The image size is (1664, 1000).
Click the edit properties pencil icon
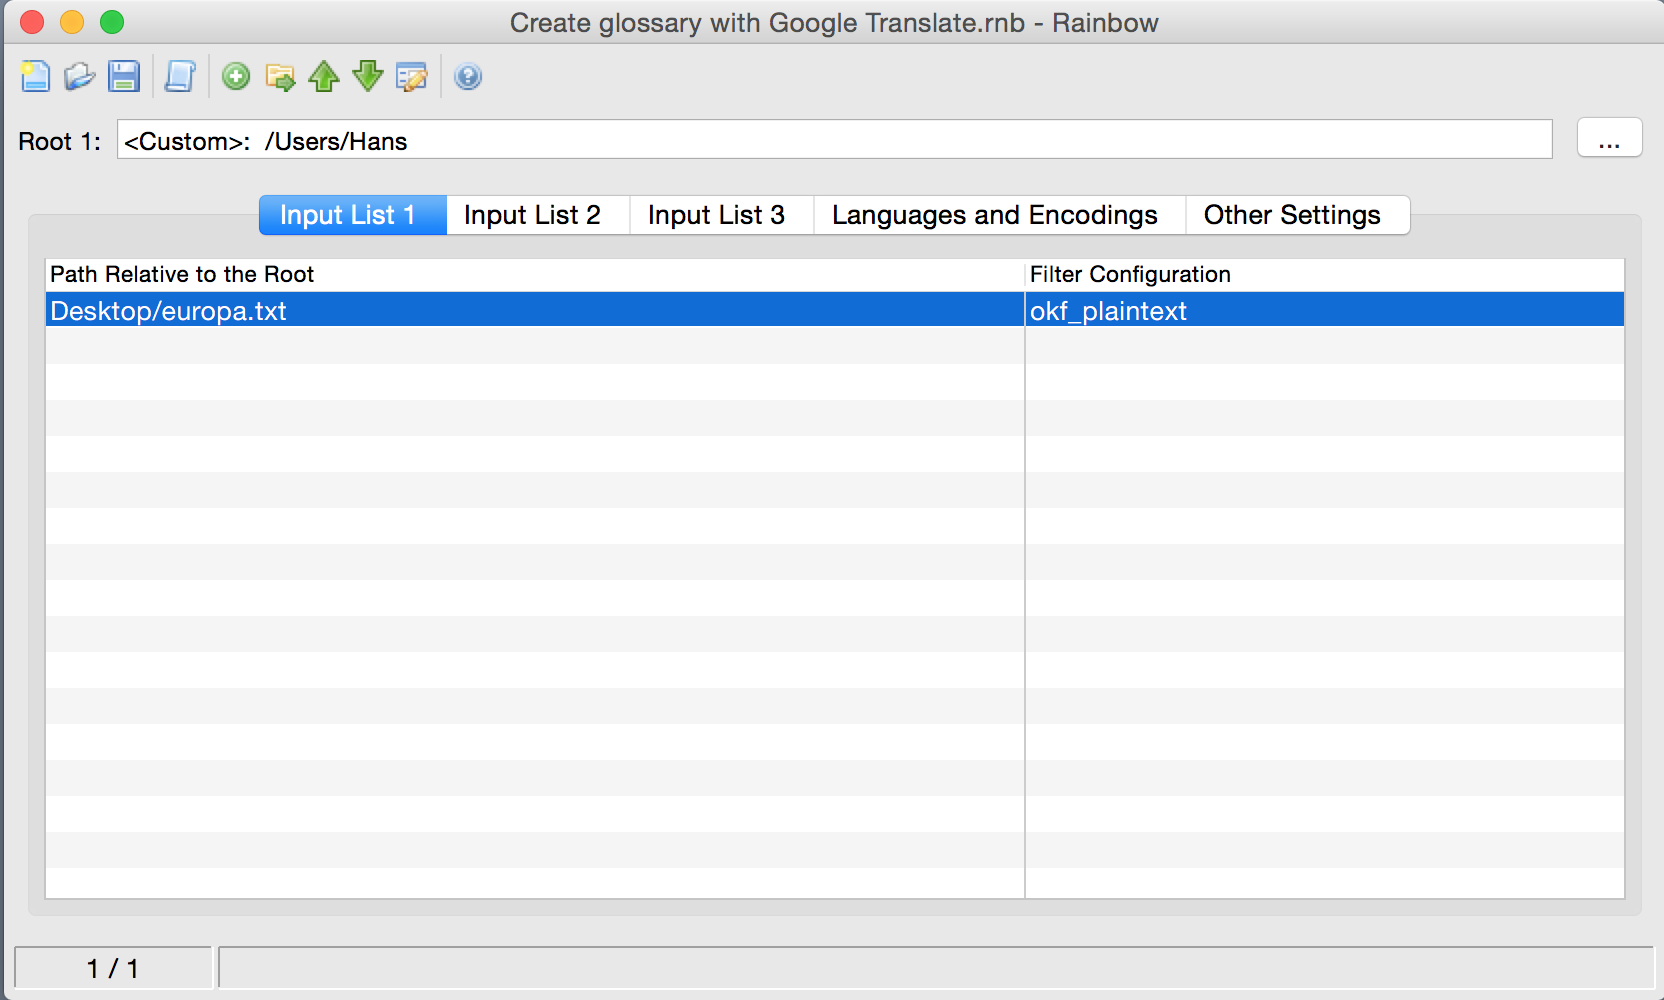point(412,77)
